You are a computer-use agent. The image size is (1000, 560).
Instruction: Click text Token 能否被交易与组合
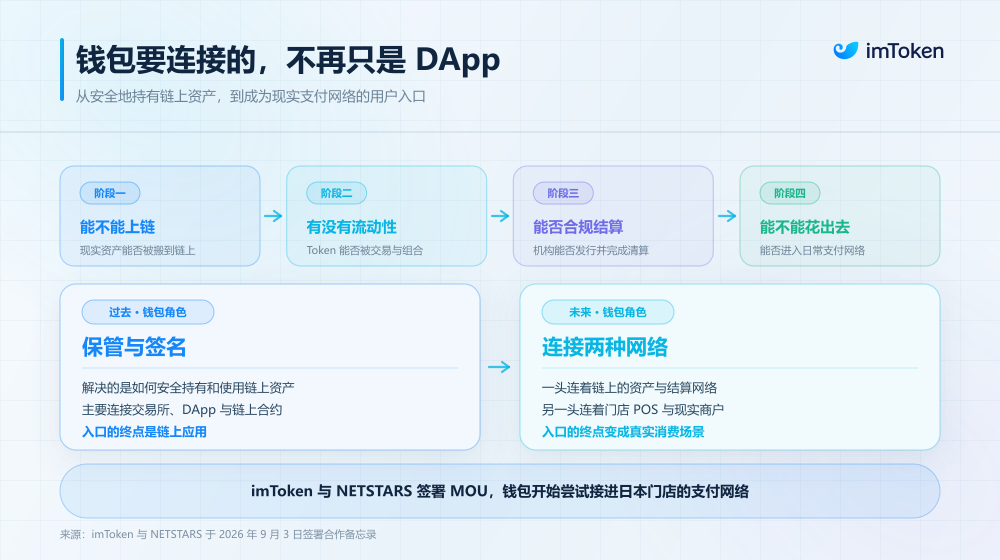tap(365, 251)
